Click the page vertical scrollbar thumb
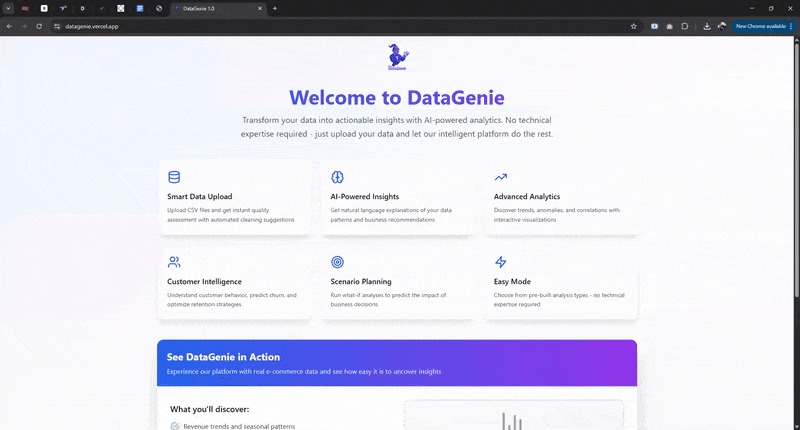The height and width of the screenshot is (430, 800). [796, 168]
